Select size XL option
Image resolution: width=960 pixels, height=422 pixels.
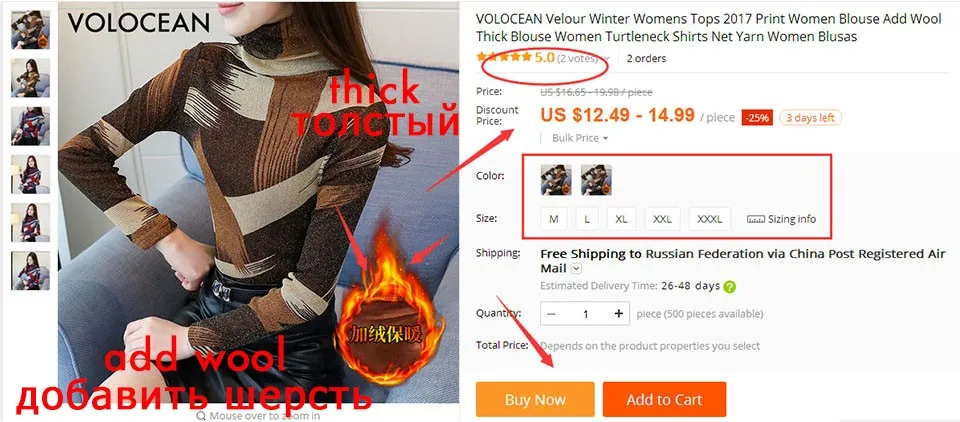point(621,219)
